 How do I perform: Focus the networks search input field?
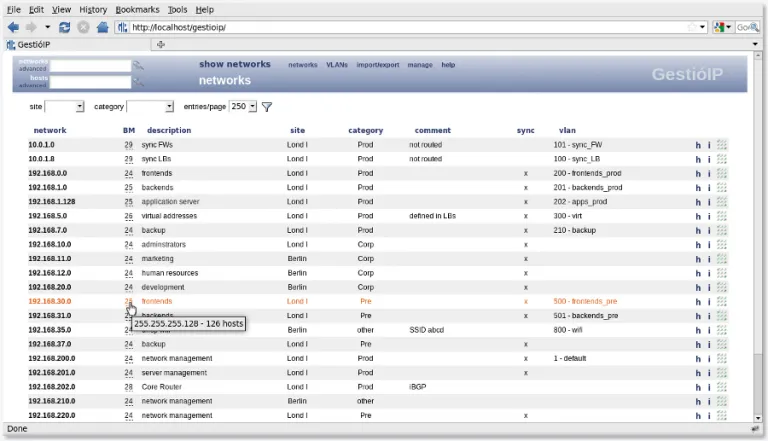tap(91, 66)
